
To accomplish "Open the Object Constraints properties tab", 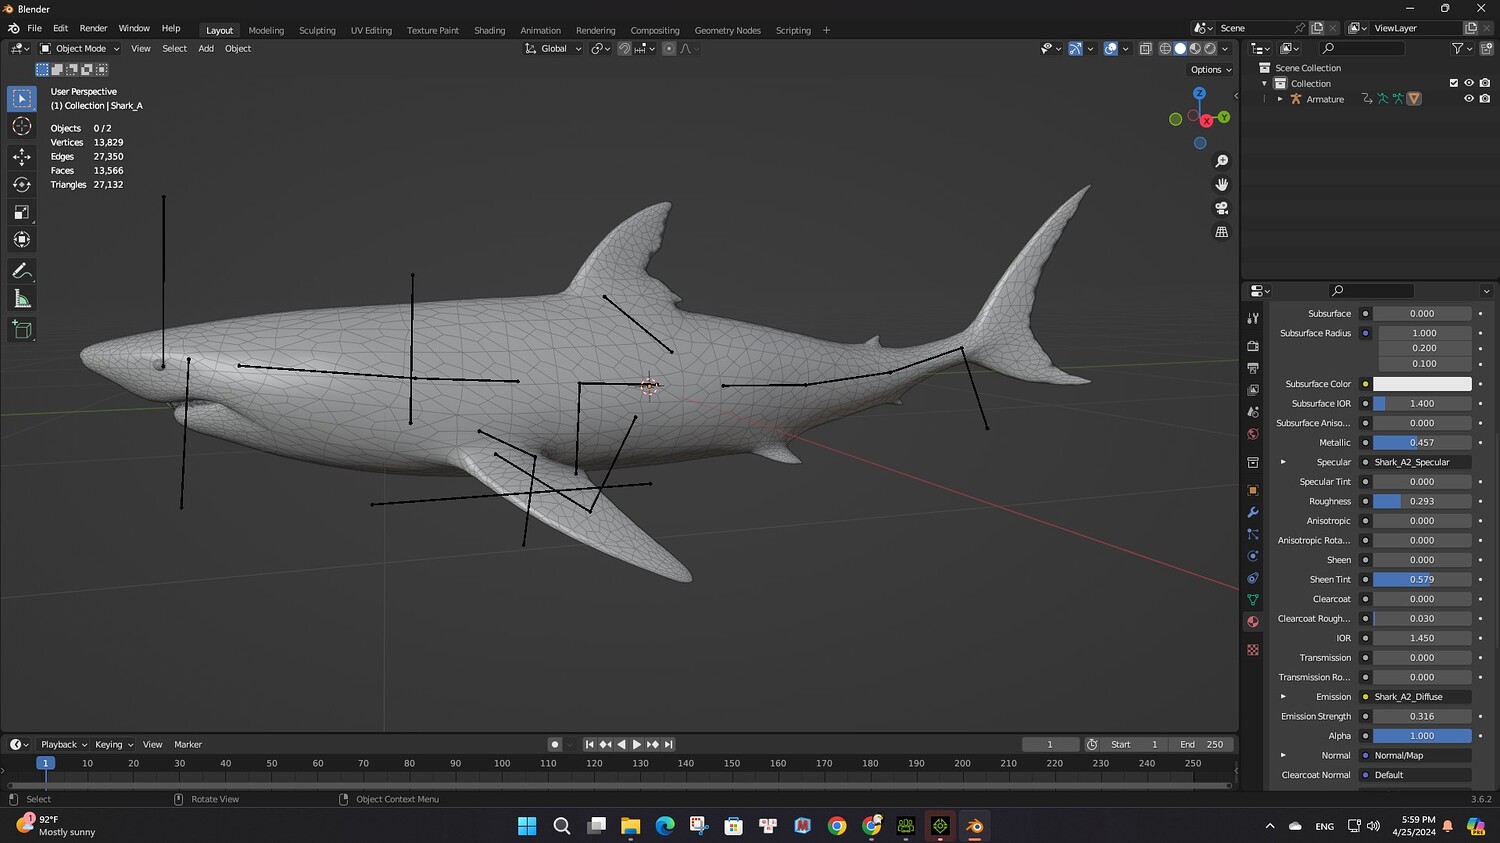I will 1253,578.
